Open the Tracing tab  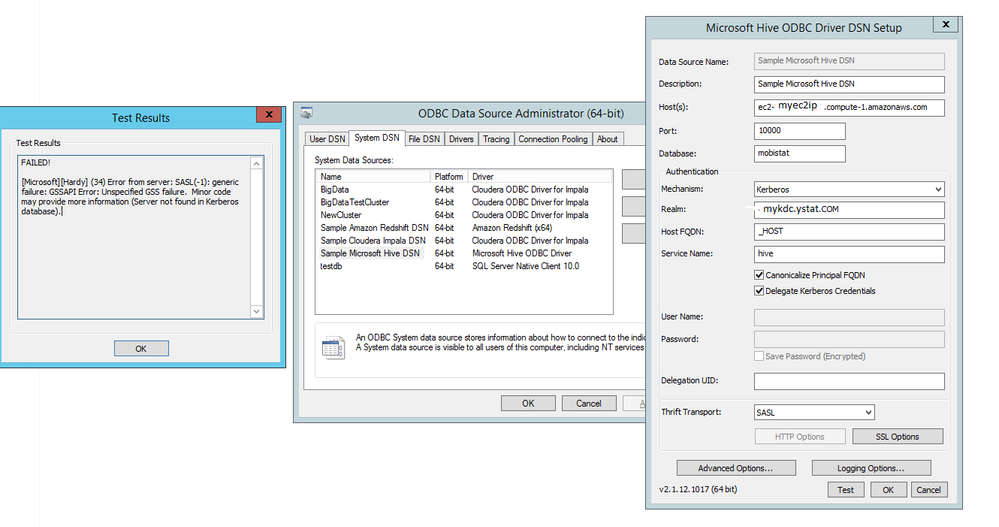click(x=496, y=139)
